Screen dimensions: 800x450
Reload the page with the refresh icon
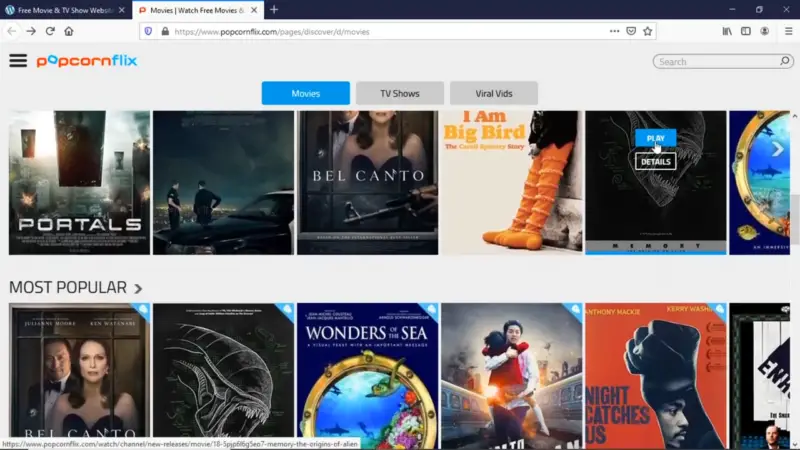tap(50, 31)
